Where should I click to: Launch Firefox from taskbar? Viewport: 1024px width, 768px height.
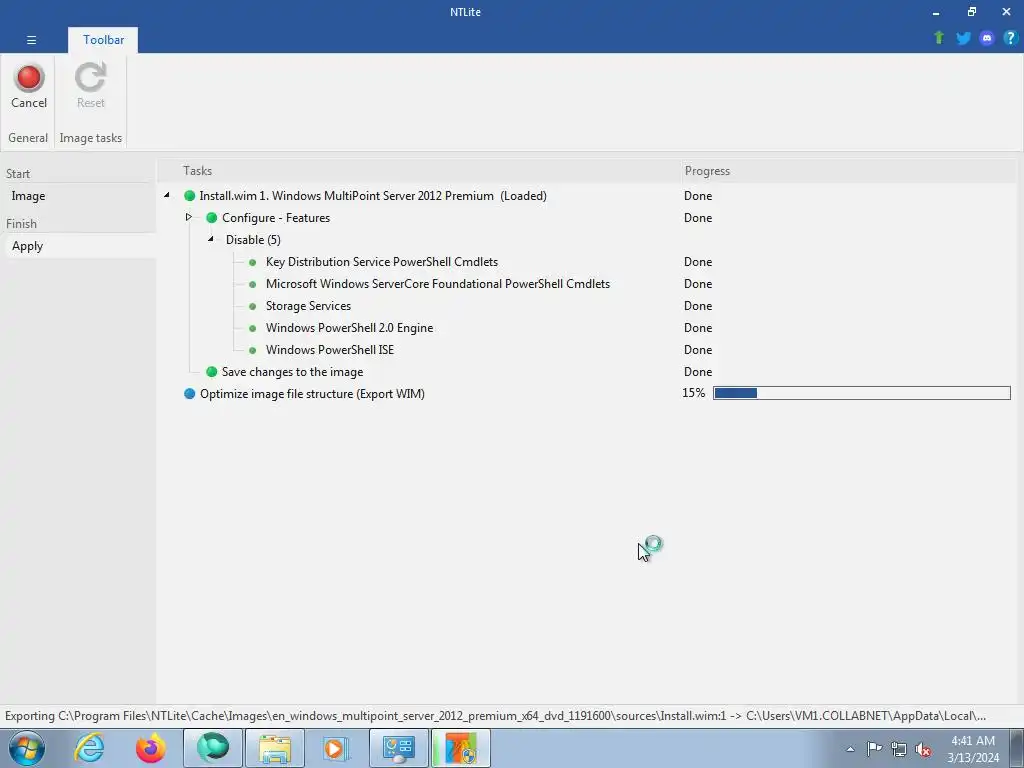151,748
